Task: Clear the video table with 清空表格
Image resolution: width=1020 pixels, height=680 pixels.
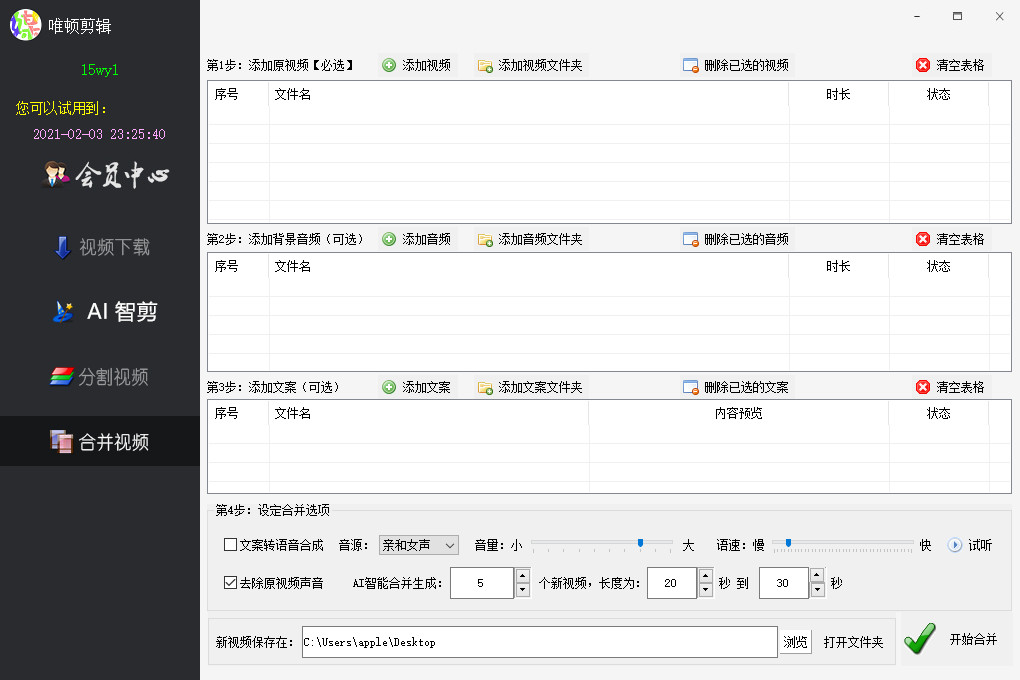Action: (951, 65)
